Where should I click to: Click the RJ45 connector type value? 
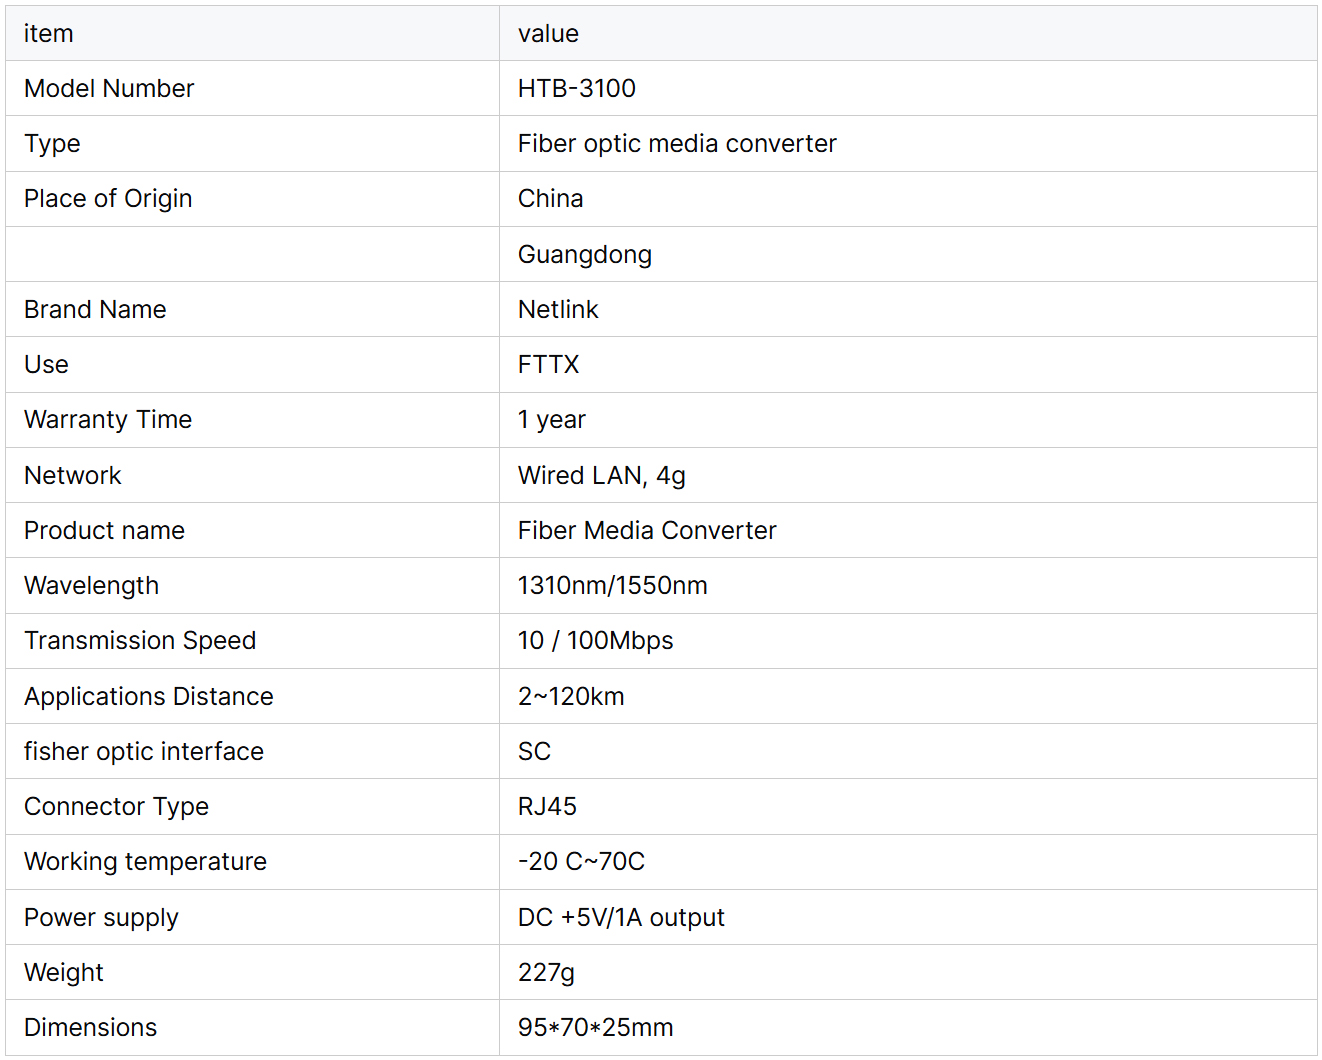click(x=547, y=807)
